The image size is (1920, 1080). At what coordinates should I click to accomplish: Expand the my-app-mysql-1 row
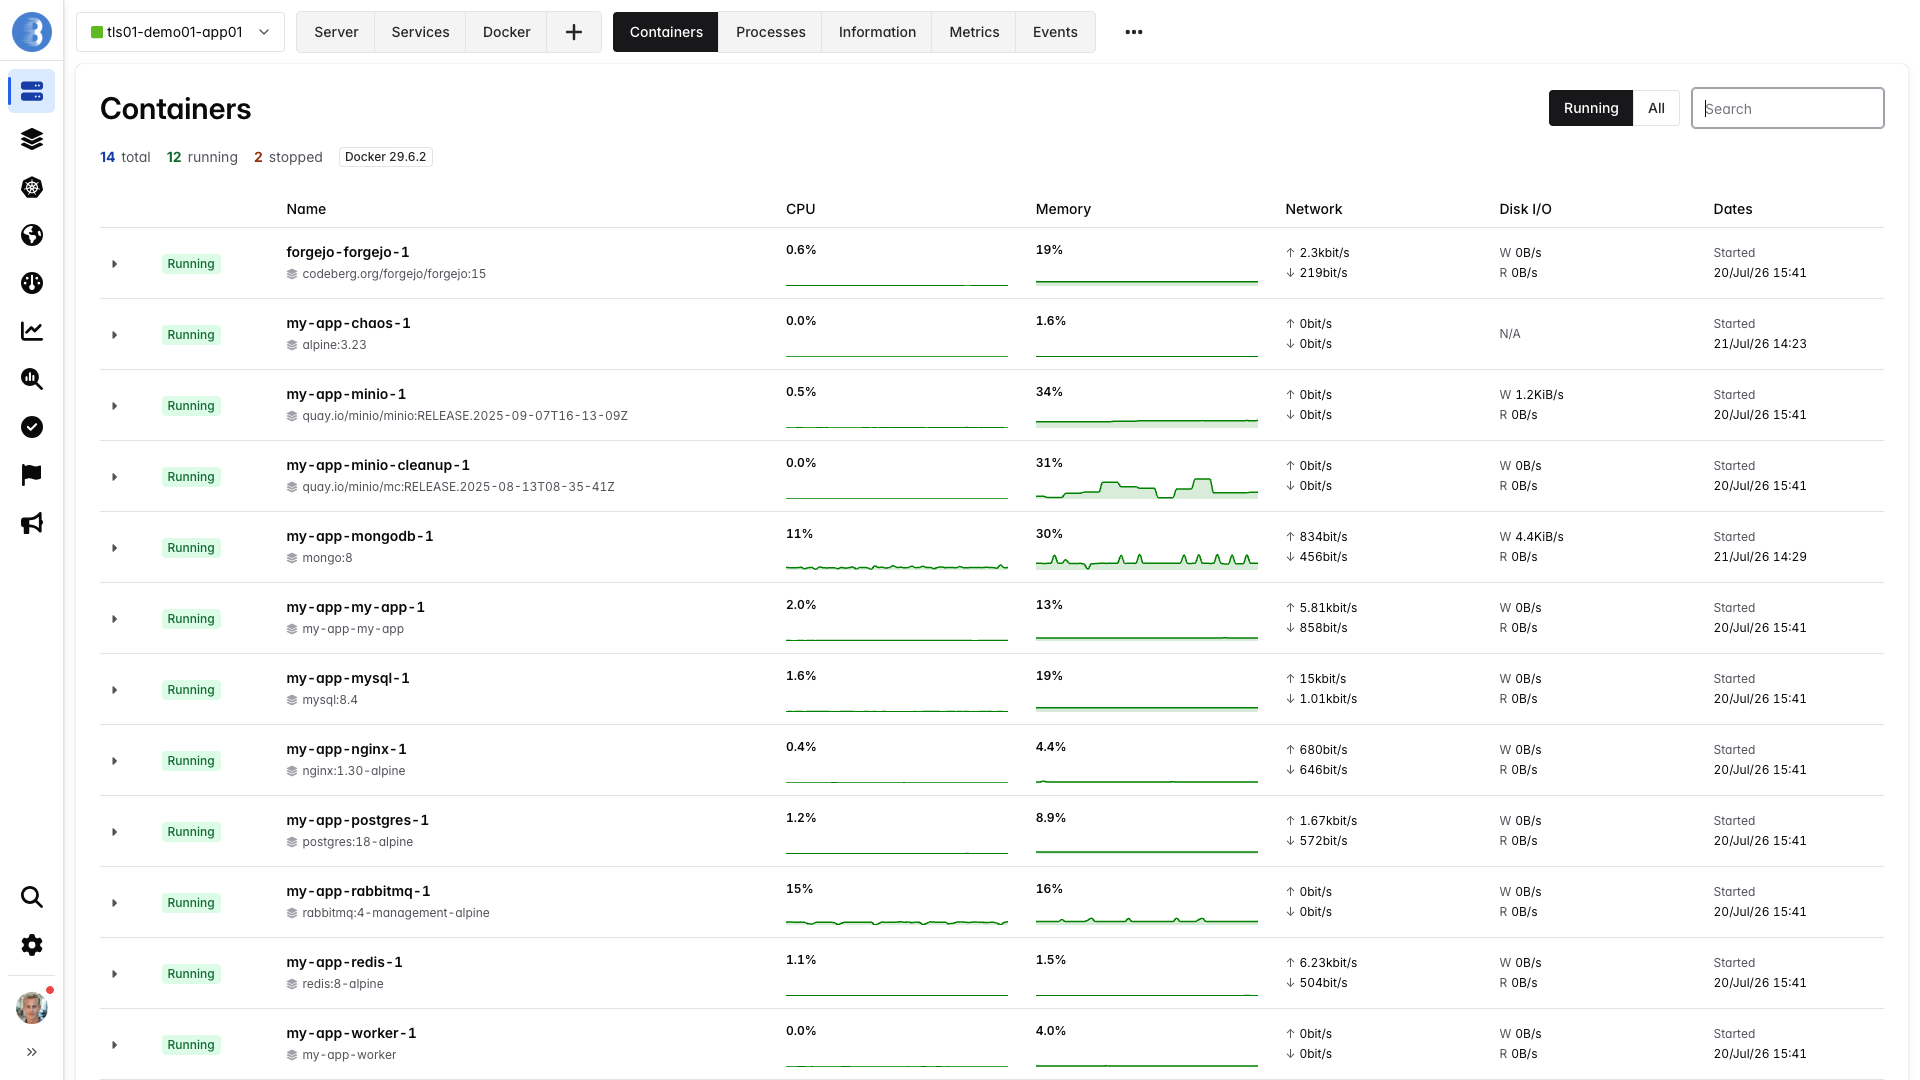coord(114,690)
